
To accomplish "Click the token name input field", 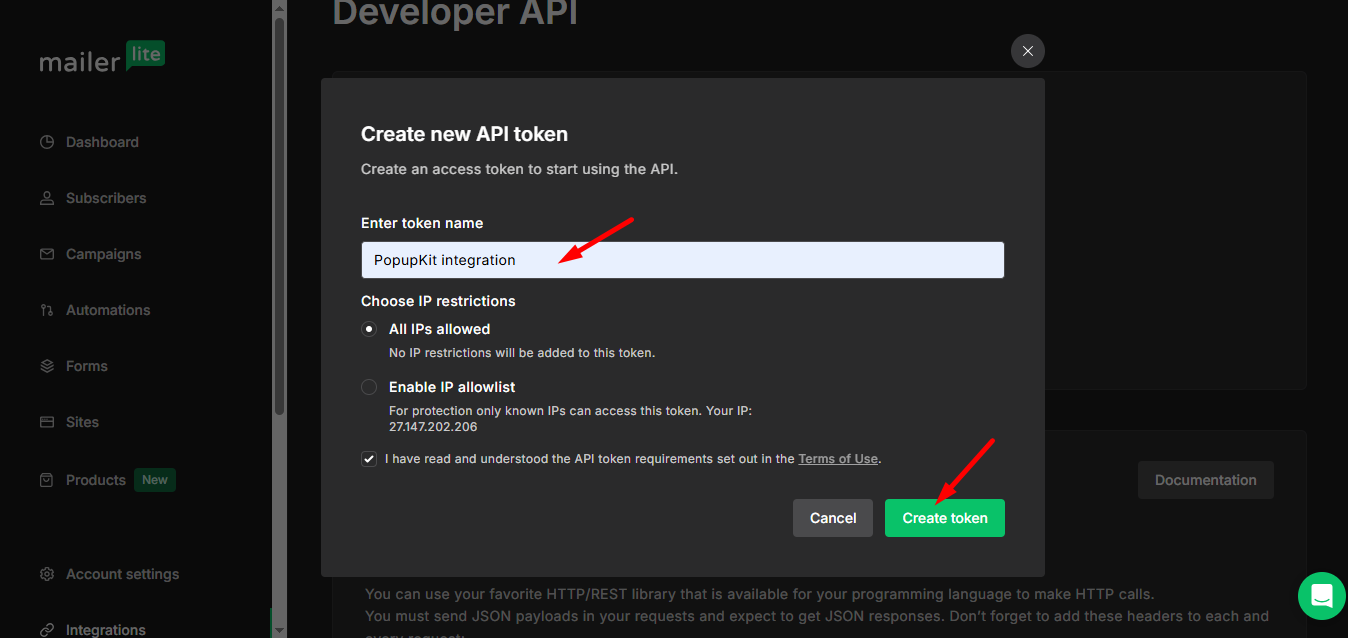I will [x=682, y=260].
